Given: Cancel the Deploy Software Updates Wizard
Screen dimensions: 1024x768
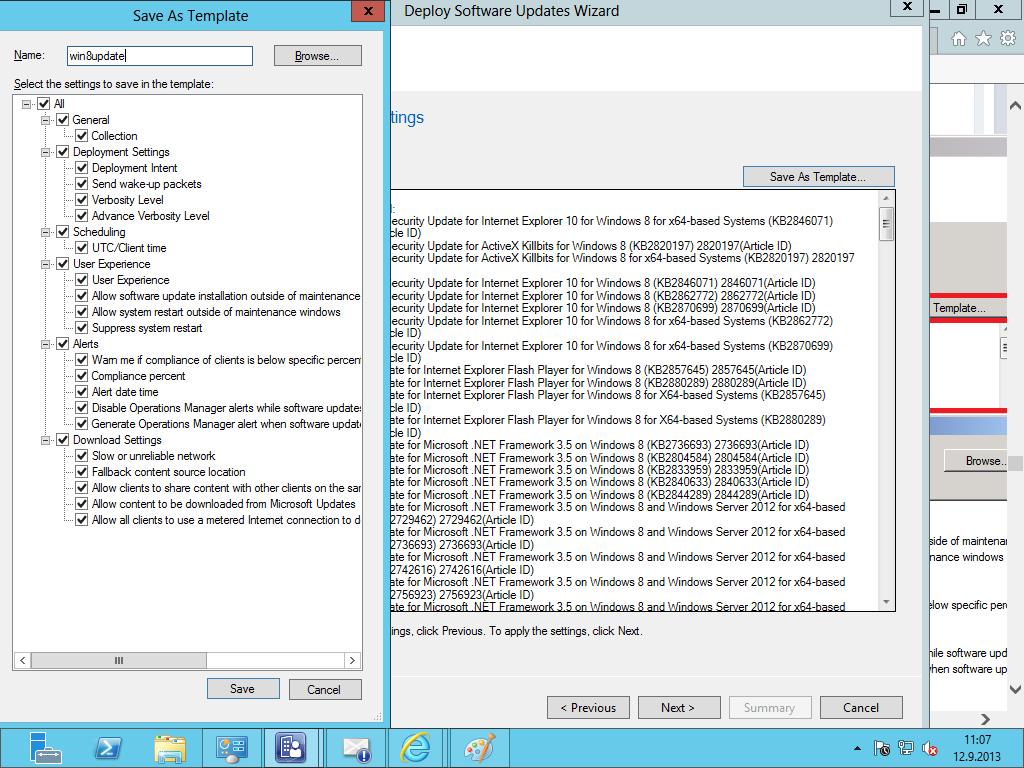Looking at the screenshot, I should tap(861, 707).
